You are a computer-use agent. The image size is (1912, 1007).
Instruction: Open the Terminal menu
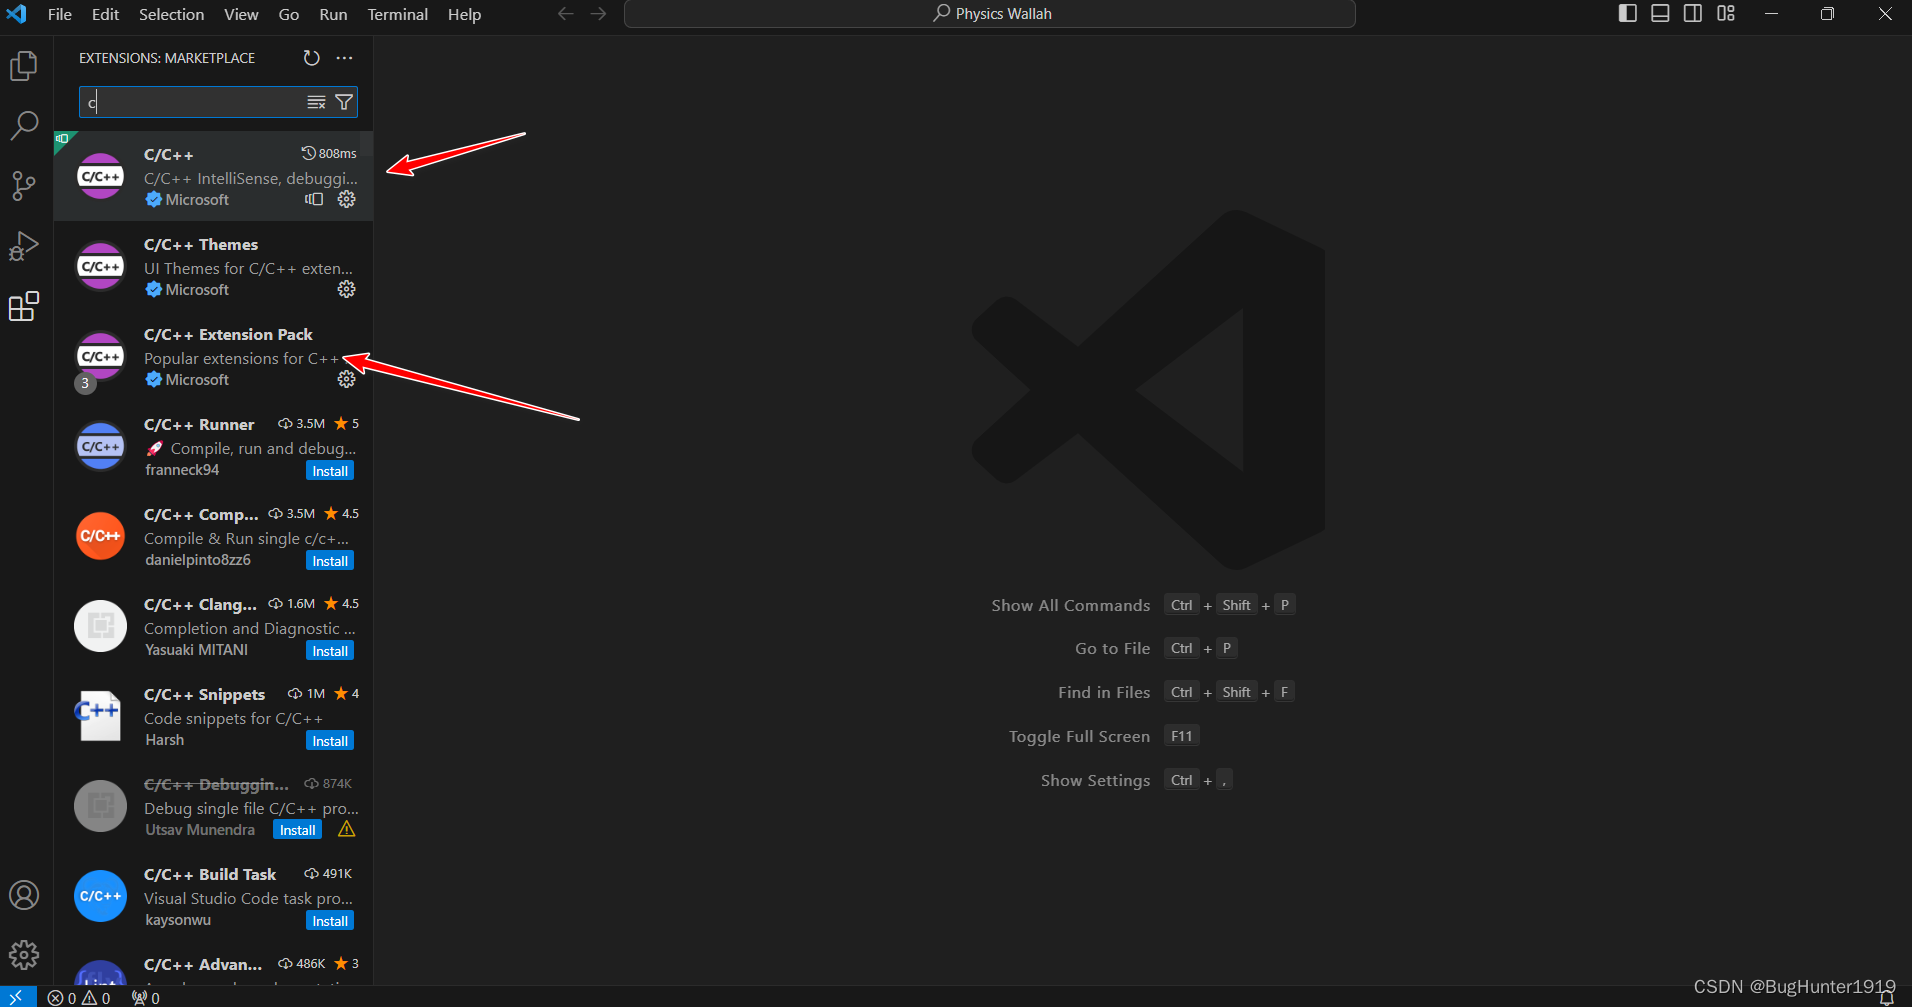click(x=397, y=14)
